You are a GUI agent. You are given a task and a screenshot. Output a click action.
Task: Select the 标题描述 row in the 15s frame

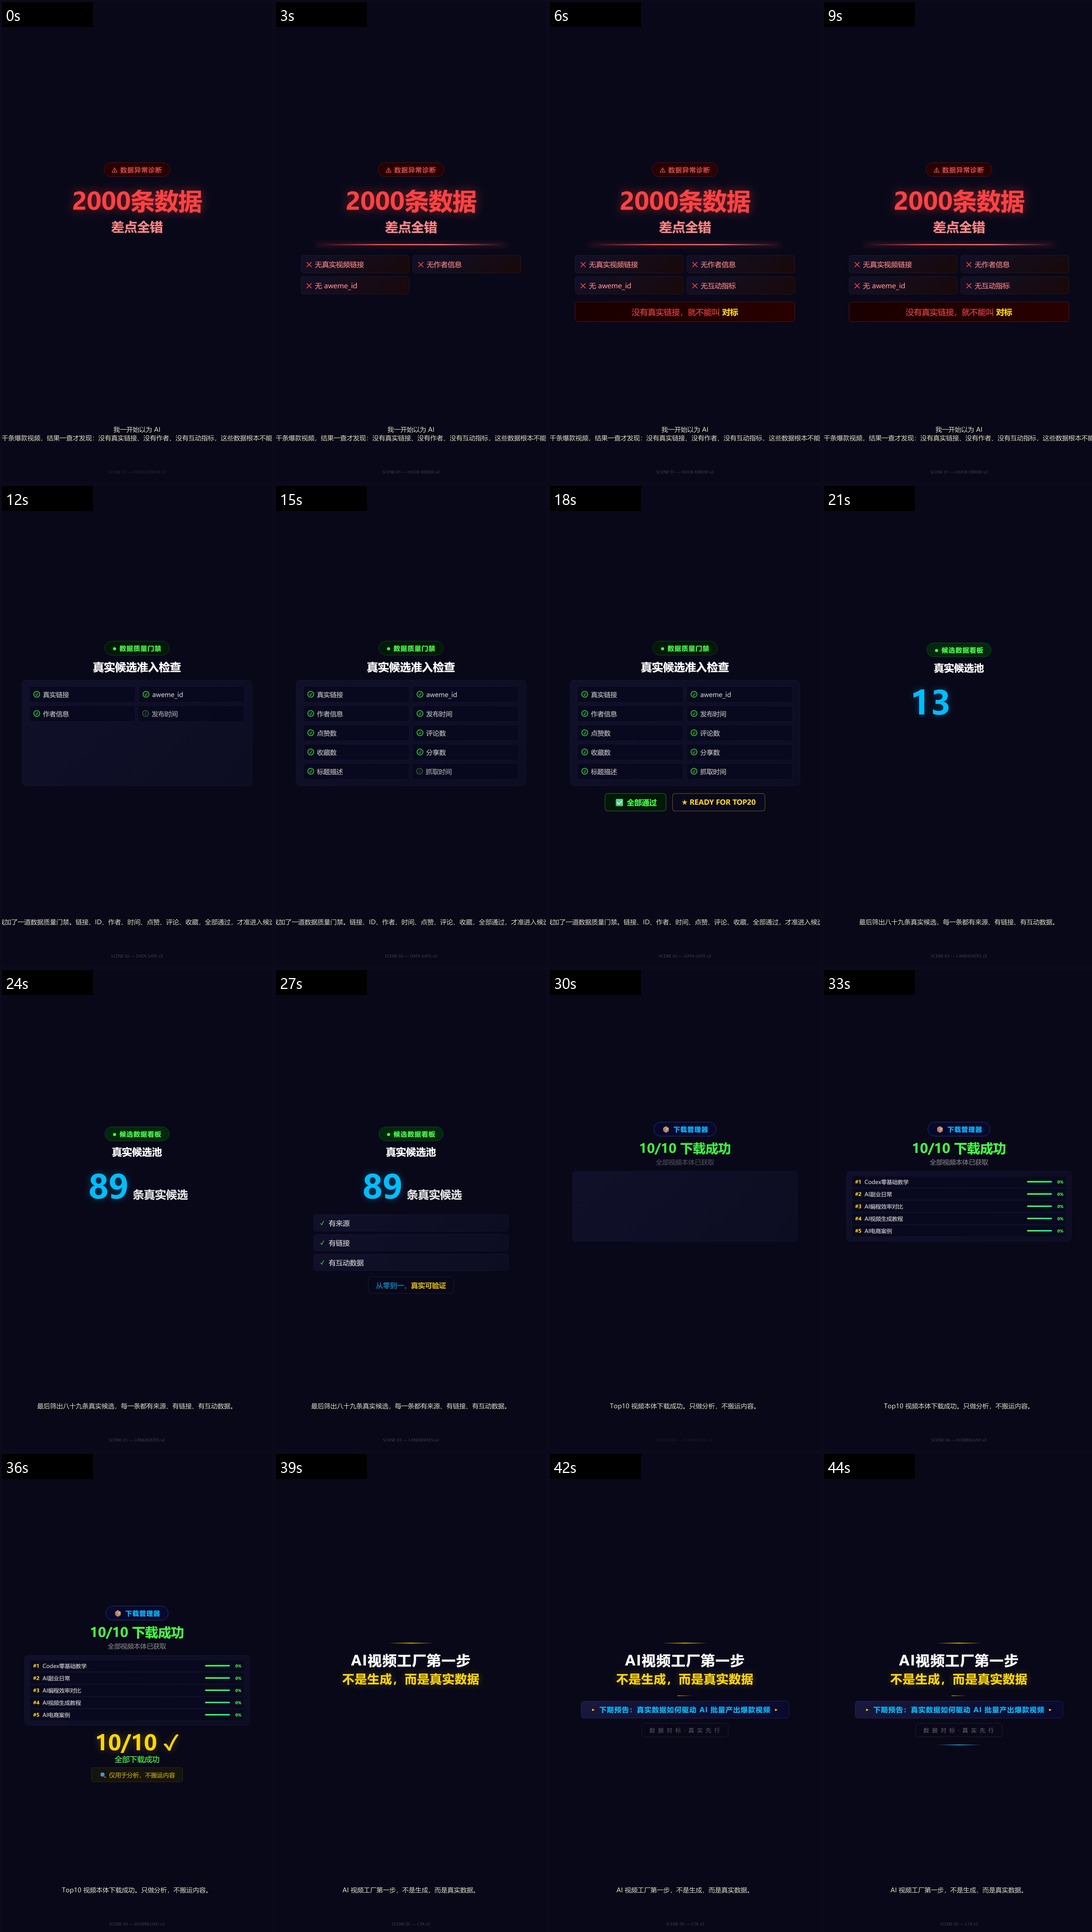click(x=355, y=772)
